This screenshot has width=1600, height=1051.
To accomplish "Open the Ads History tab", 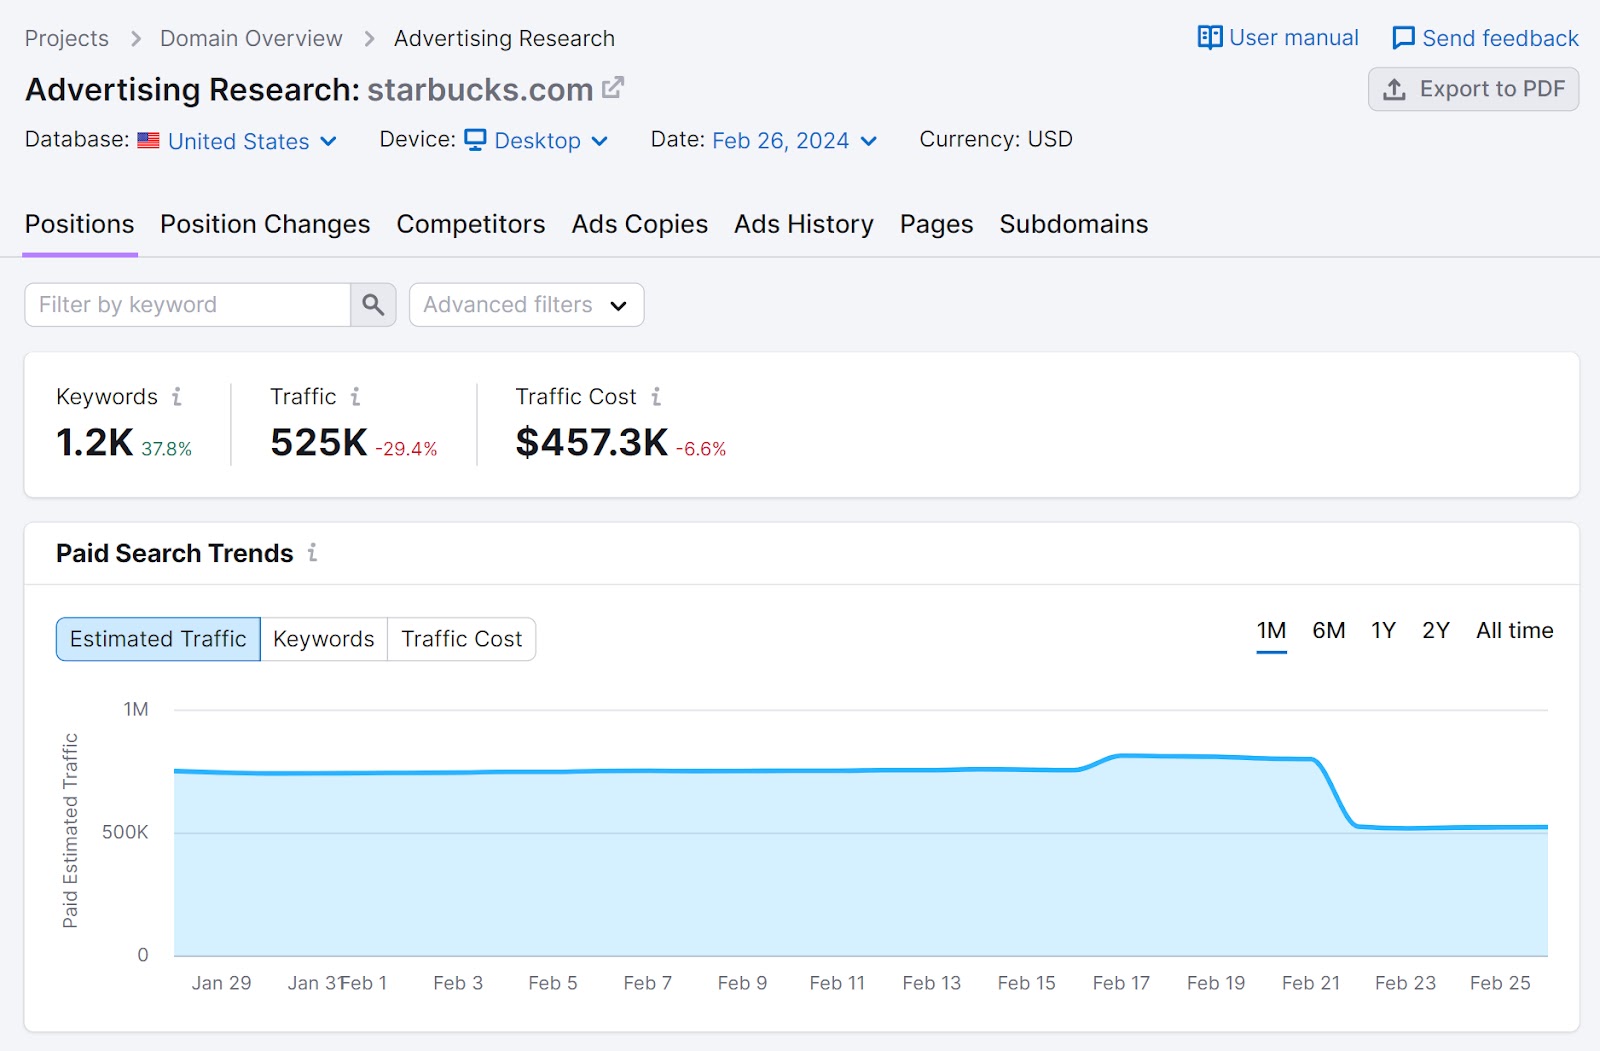I will coord(803,224).
